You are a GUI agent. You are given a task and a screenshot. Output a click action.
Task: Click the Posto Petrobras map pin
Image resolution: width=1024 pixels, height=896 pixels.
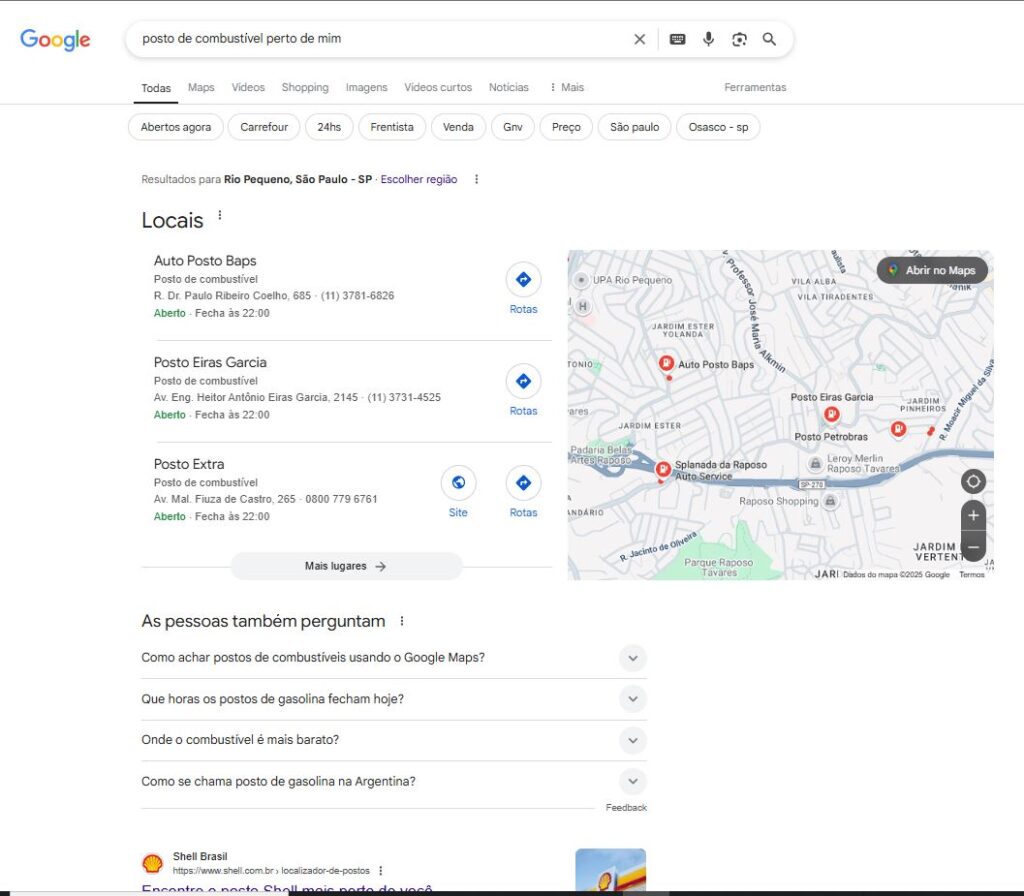coord(898,429)
